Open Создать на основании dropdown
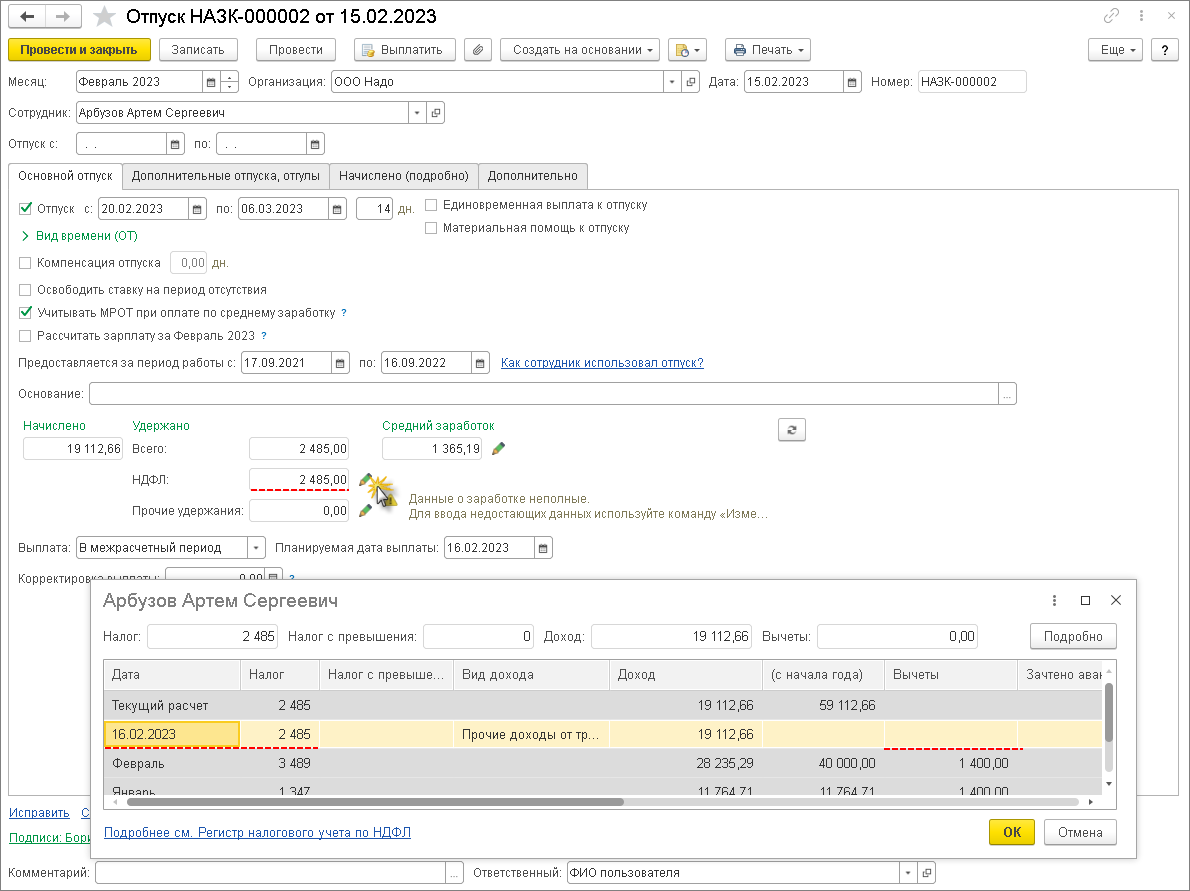This screenshot has width=1190, height=891. [580, 50]
